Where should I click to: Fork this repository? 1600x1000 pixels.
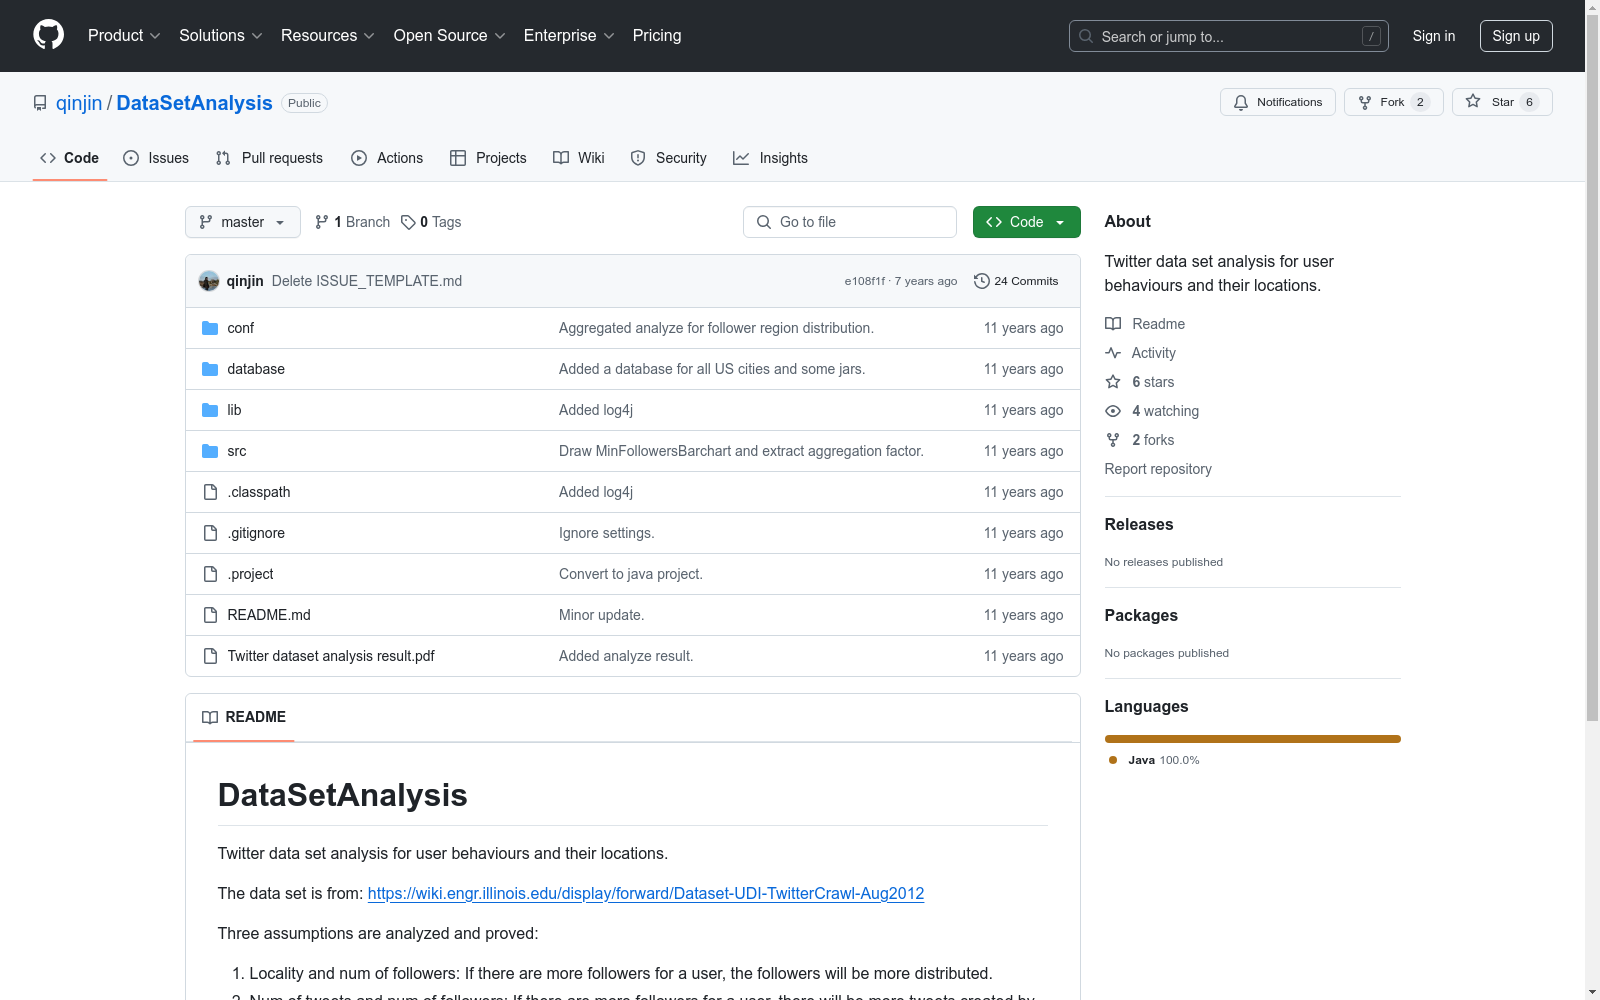(x=1394, y=102)
